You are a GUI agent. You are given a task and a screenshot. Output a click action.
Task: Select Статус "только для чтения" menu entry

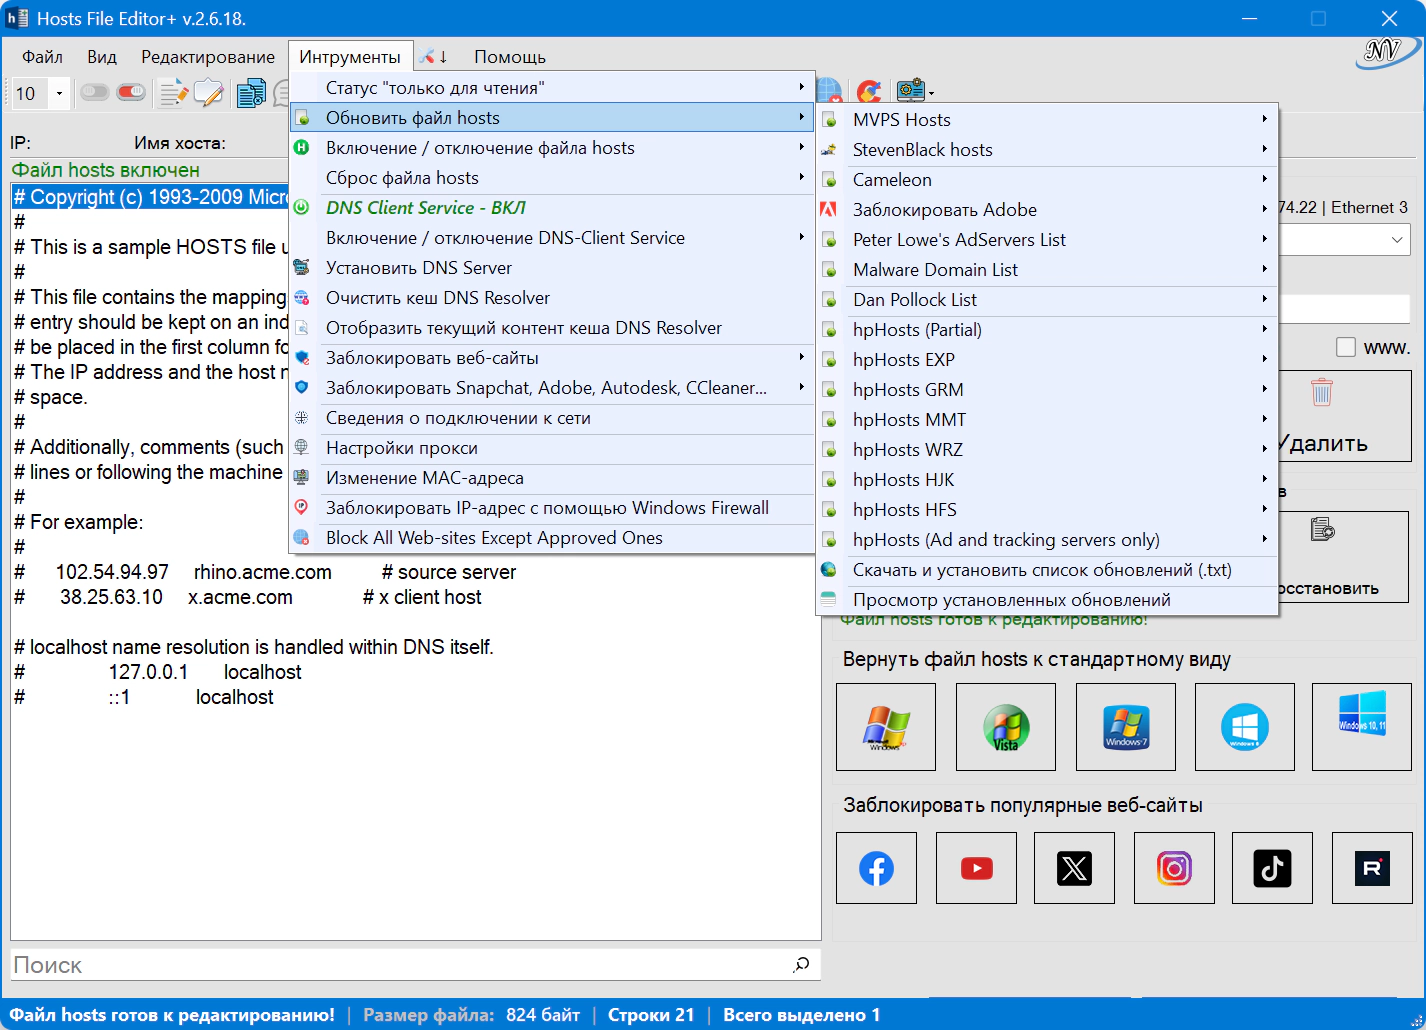[x=552, y=88]
